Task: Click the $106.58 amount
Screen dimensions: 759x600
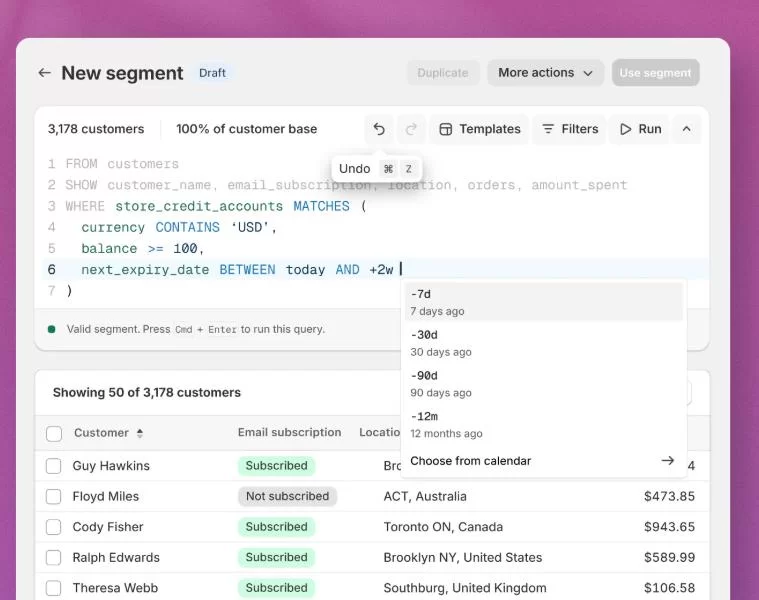Action: pyautogui.click(x=669, y=588)
